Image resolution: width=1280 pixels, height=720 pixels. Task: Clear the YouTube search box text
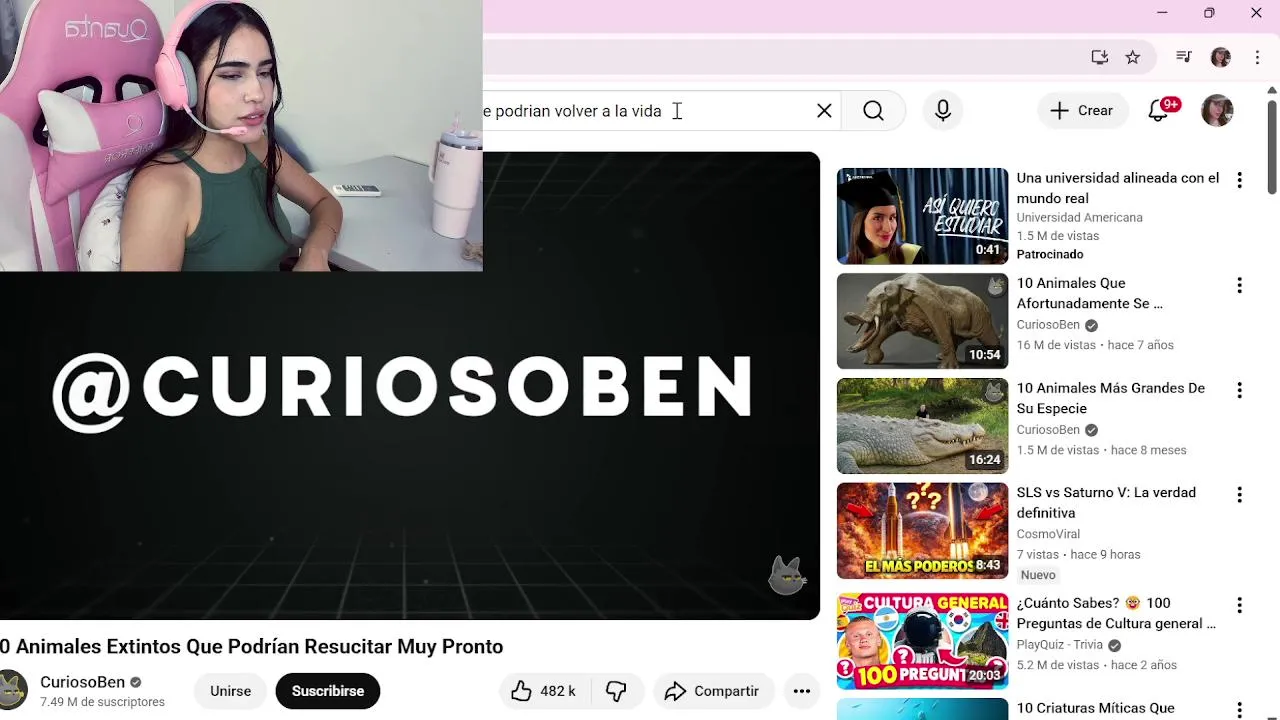point(824,111)
